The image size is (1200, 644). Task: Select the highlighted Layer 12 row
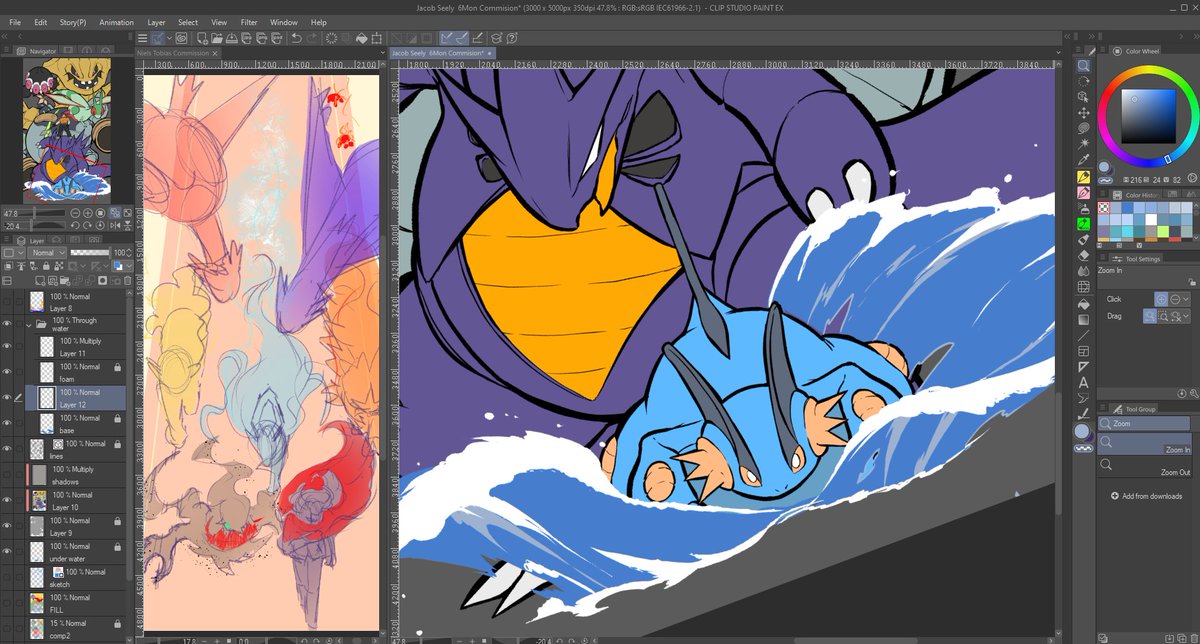(x=77, y=398)
